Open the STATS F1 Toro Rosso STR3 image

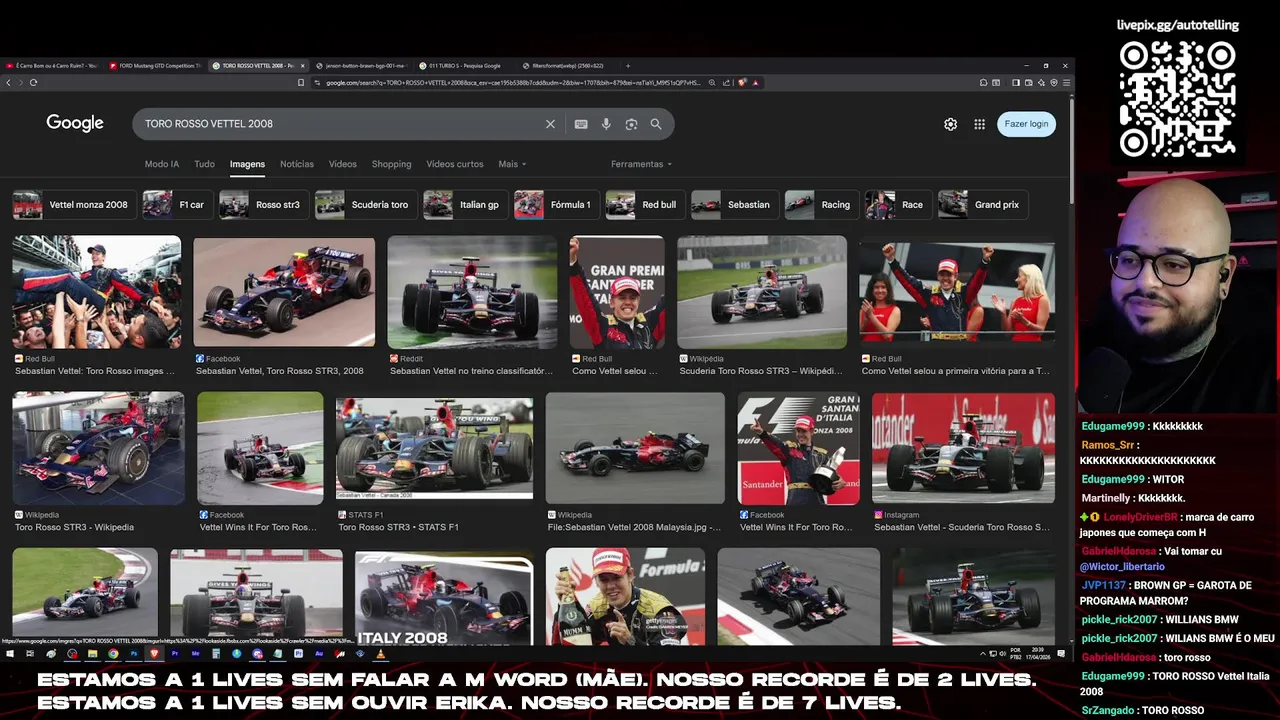coord(434,448)
